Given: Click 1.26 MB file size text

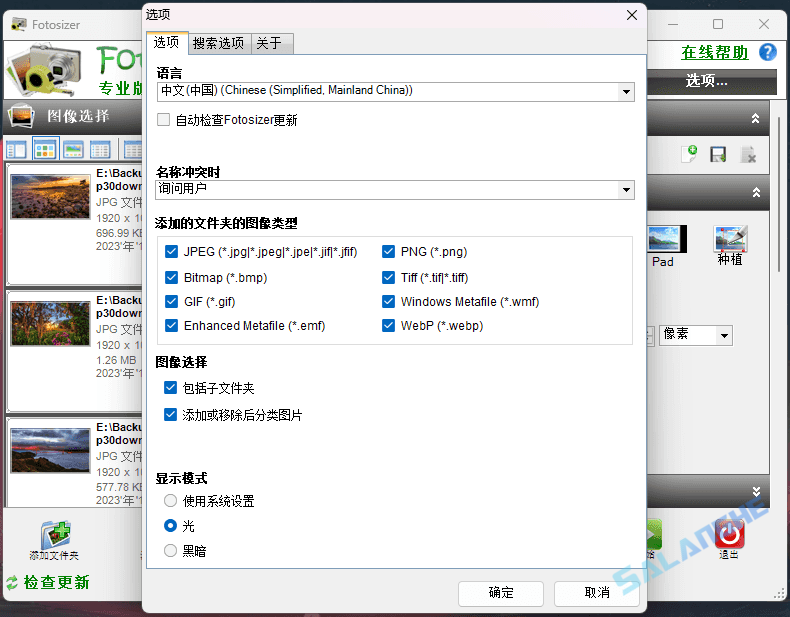Looking at the screenshot, I should click(116, 361).
